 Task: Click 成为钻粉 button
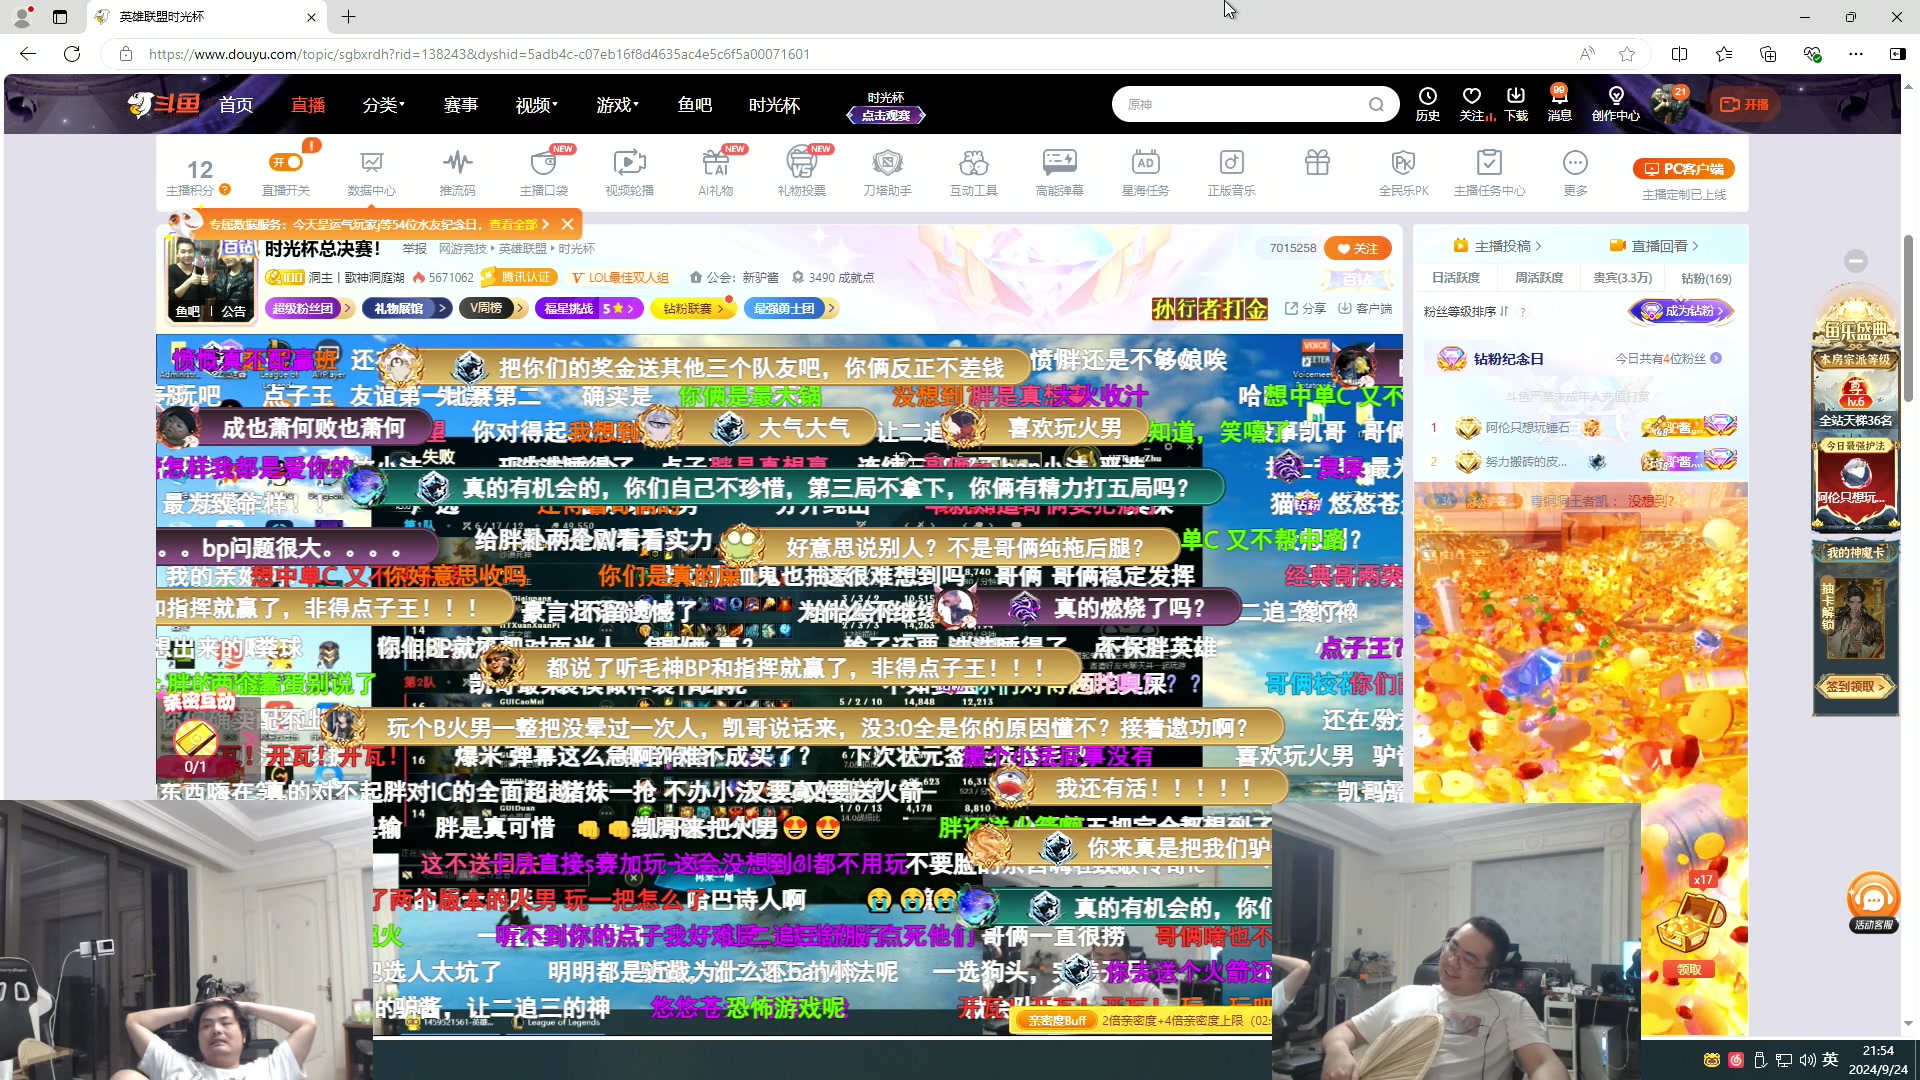1681,311
